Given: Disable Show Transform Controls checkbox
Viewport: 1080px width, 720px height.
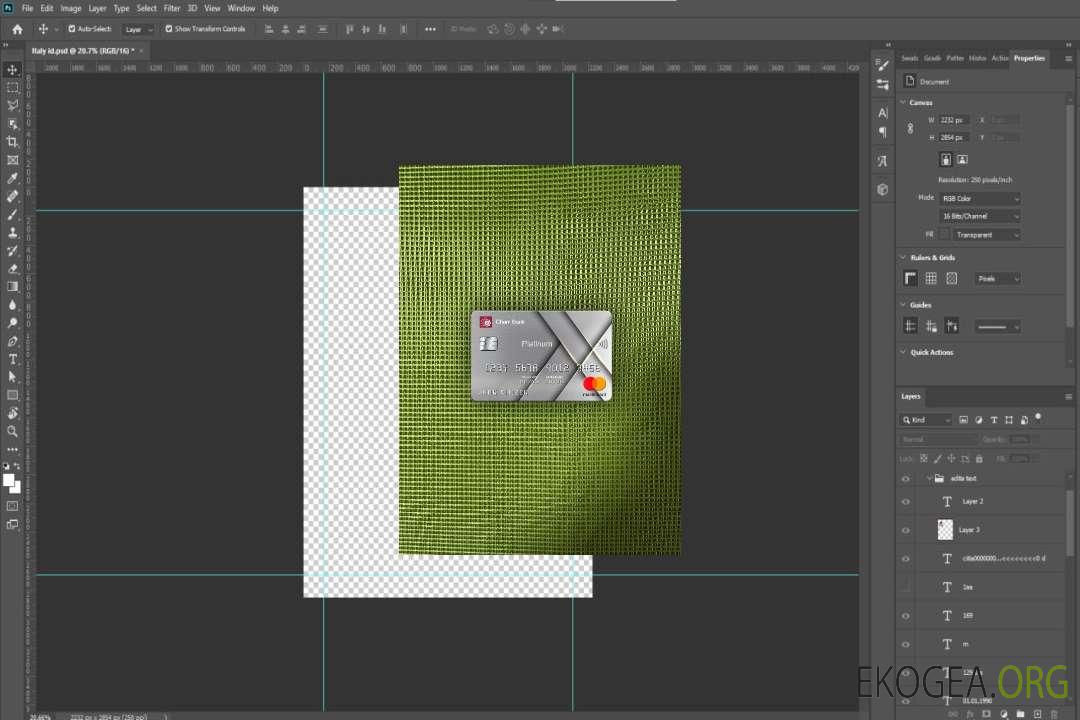Looking at the screenshot, I should (x=169, y=29).
